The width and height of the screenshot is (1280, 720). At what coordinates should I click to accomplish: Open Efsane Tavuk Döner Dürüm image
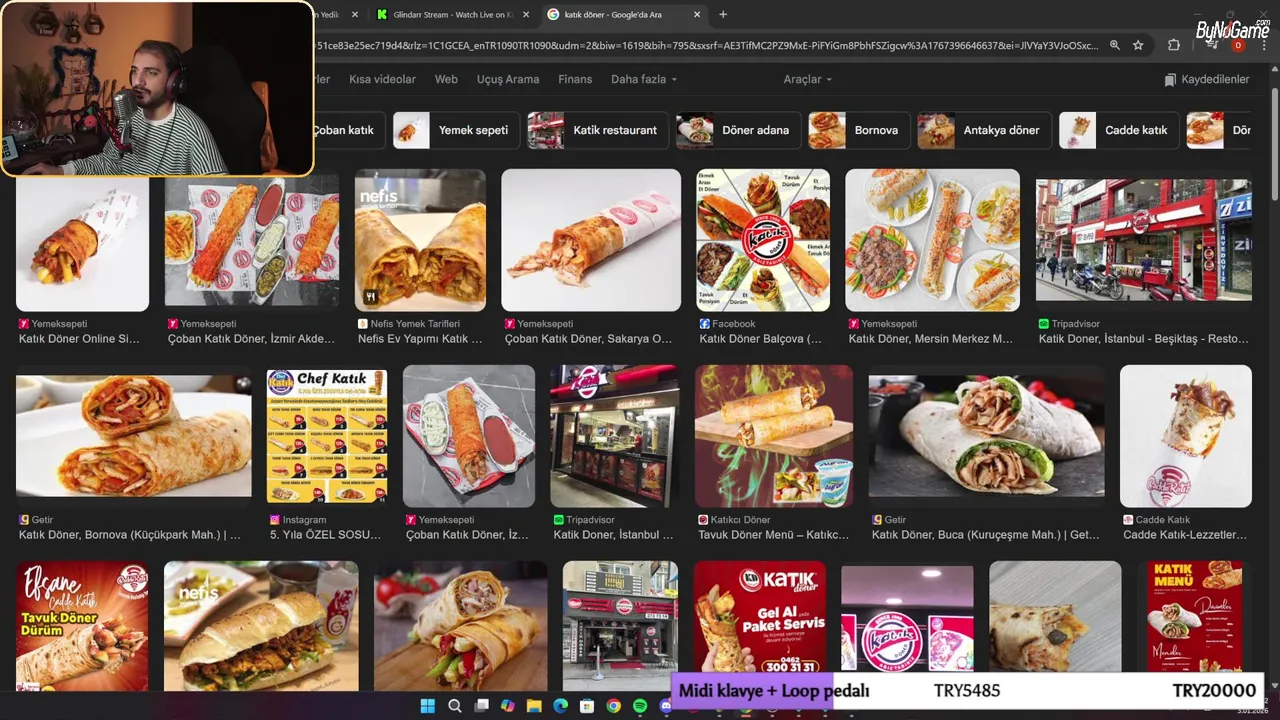tap(82, 626)
